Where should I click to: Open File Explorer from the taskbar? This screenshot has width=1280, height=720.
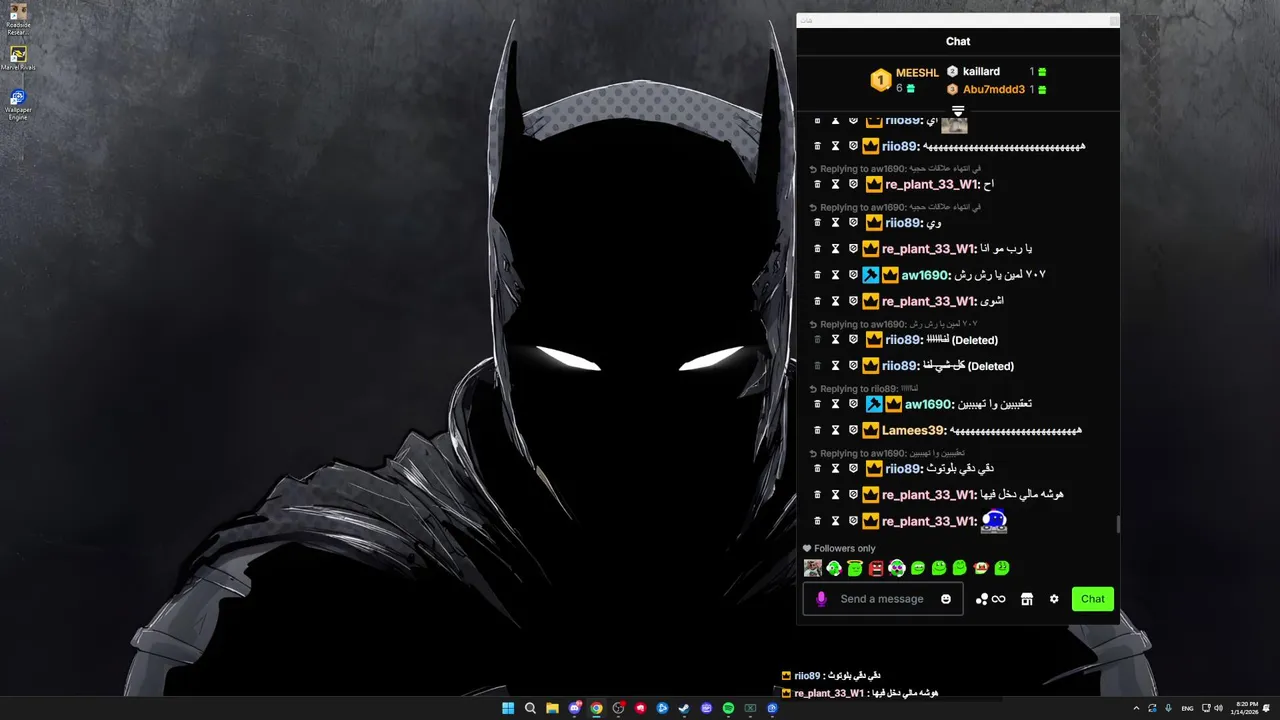click(552, 708)
